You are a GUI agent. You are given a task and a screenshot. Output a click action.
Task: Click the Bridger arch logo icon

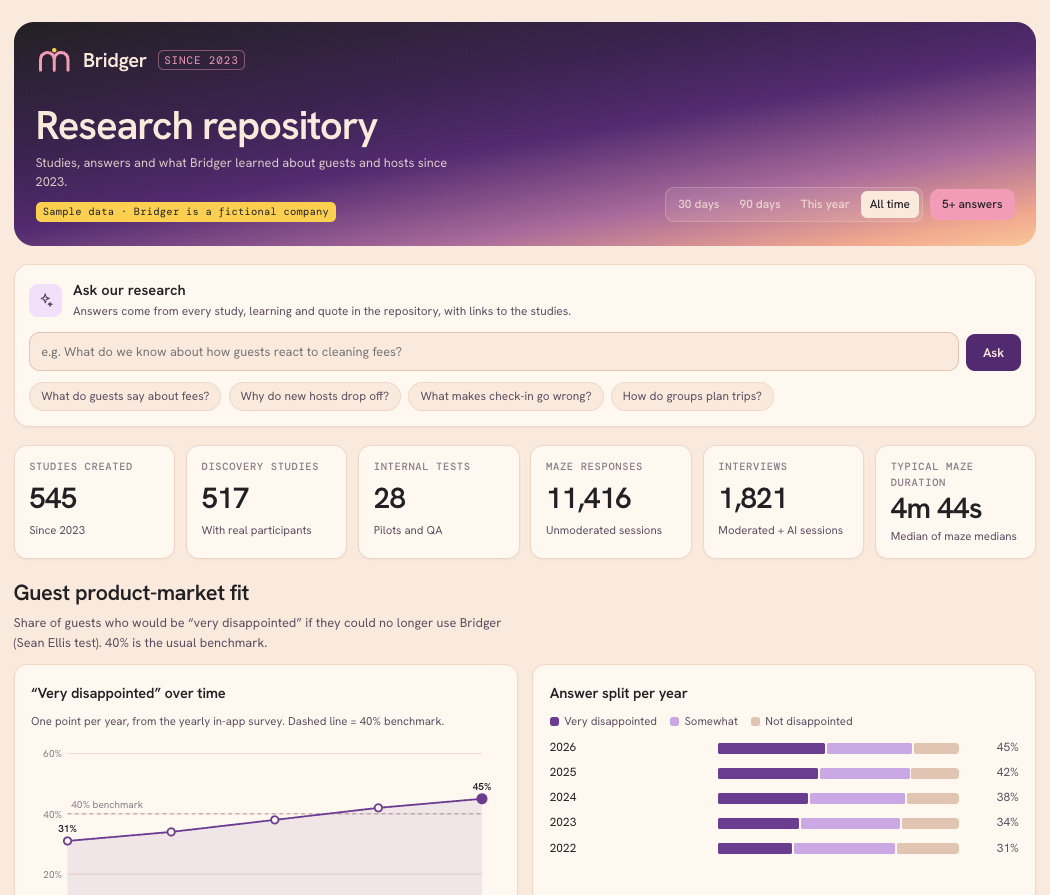tap(54, 60)
